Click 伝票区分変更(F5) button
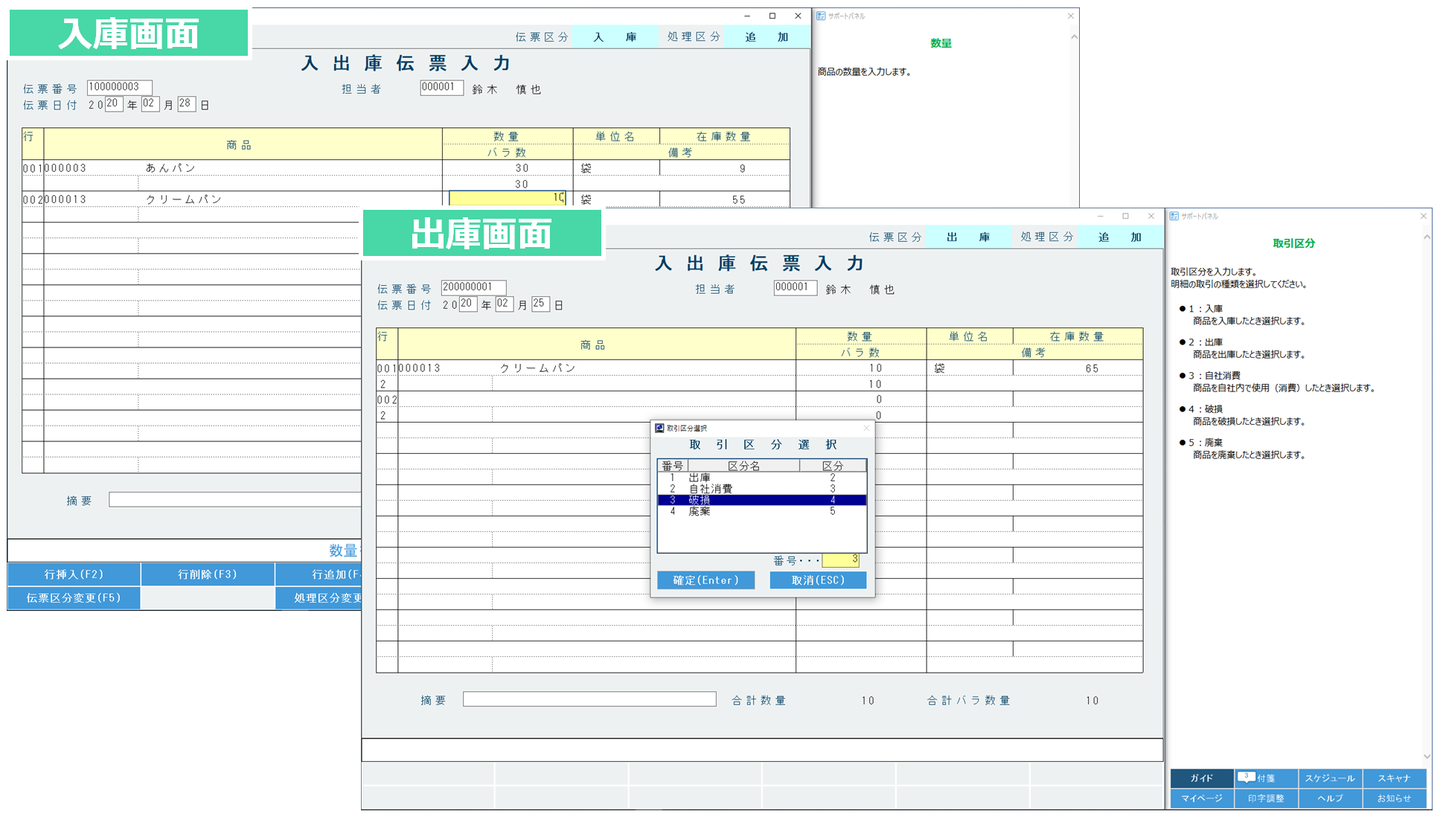 (74, 598)
